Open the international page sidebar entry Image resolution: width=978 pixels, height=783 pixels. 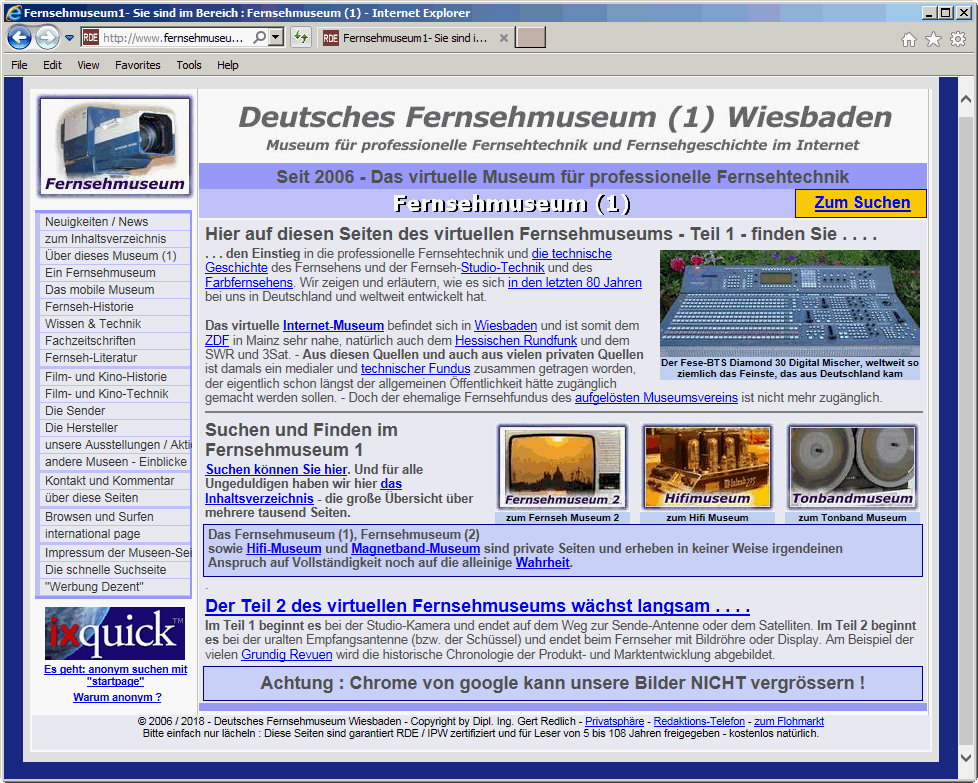(x=115, y=533)
